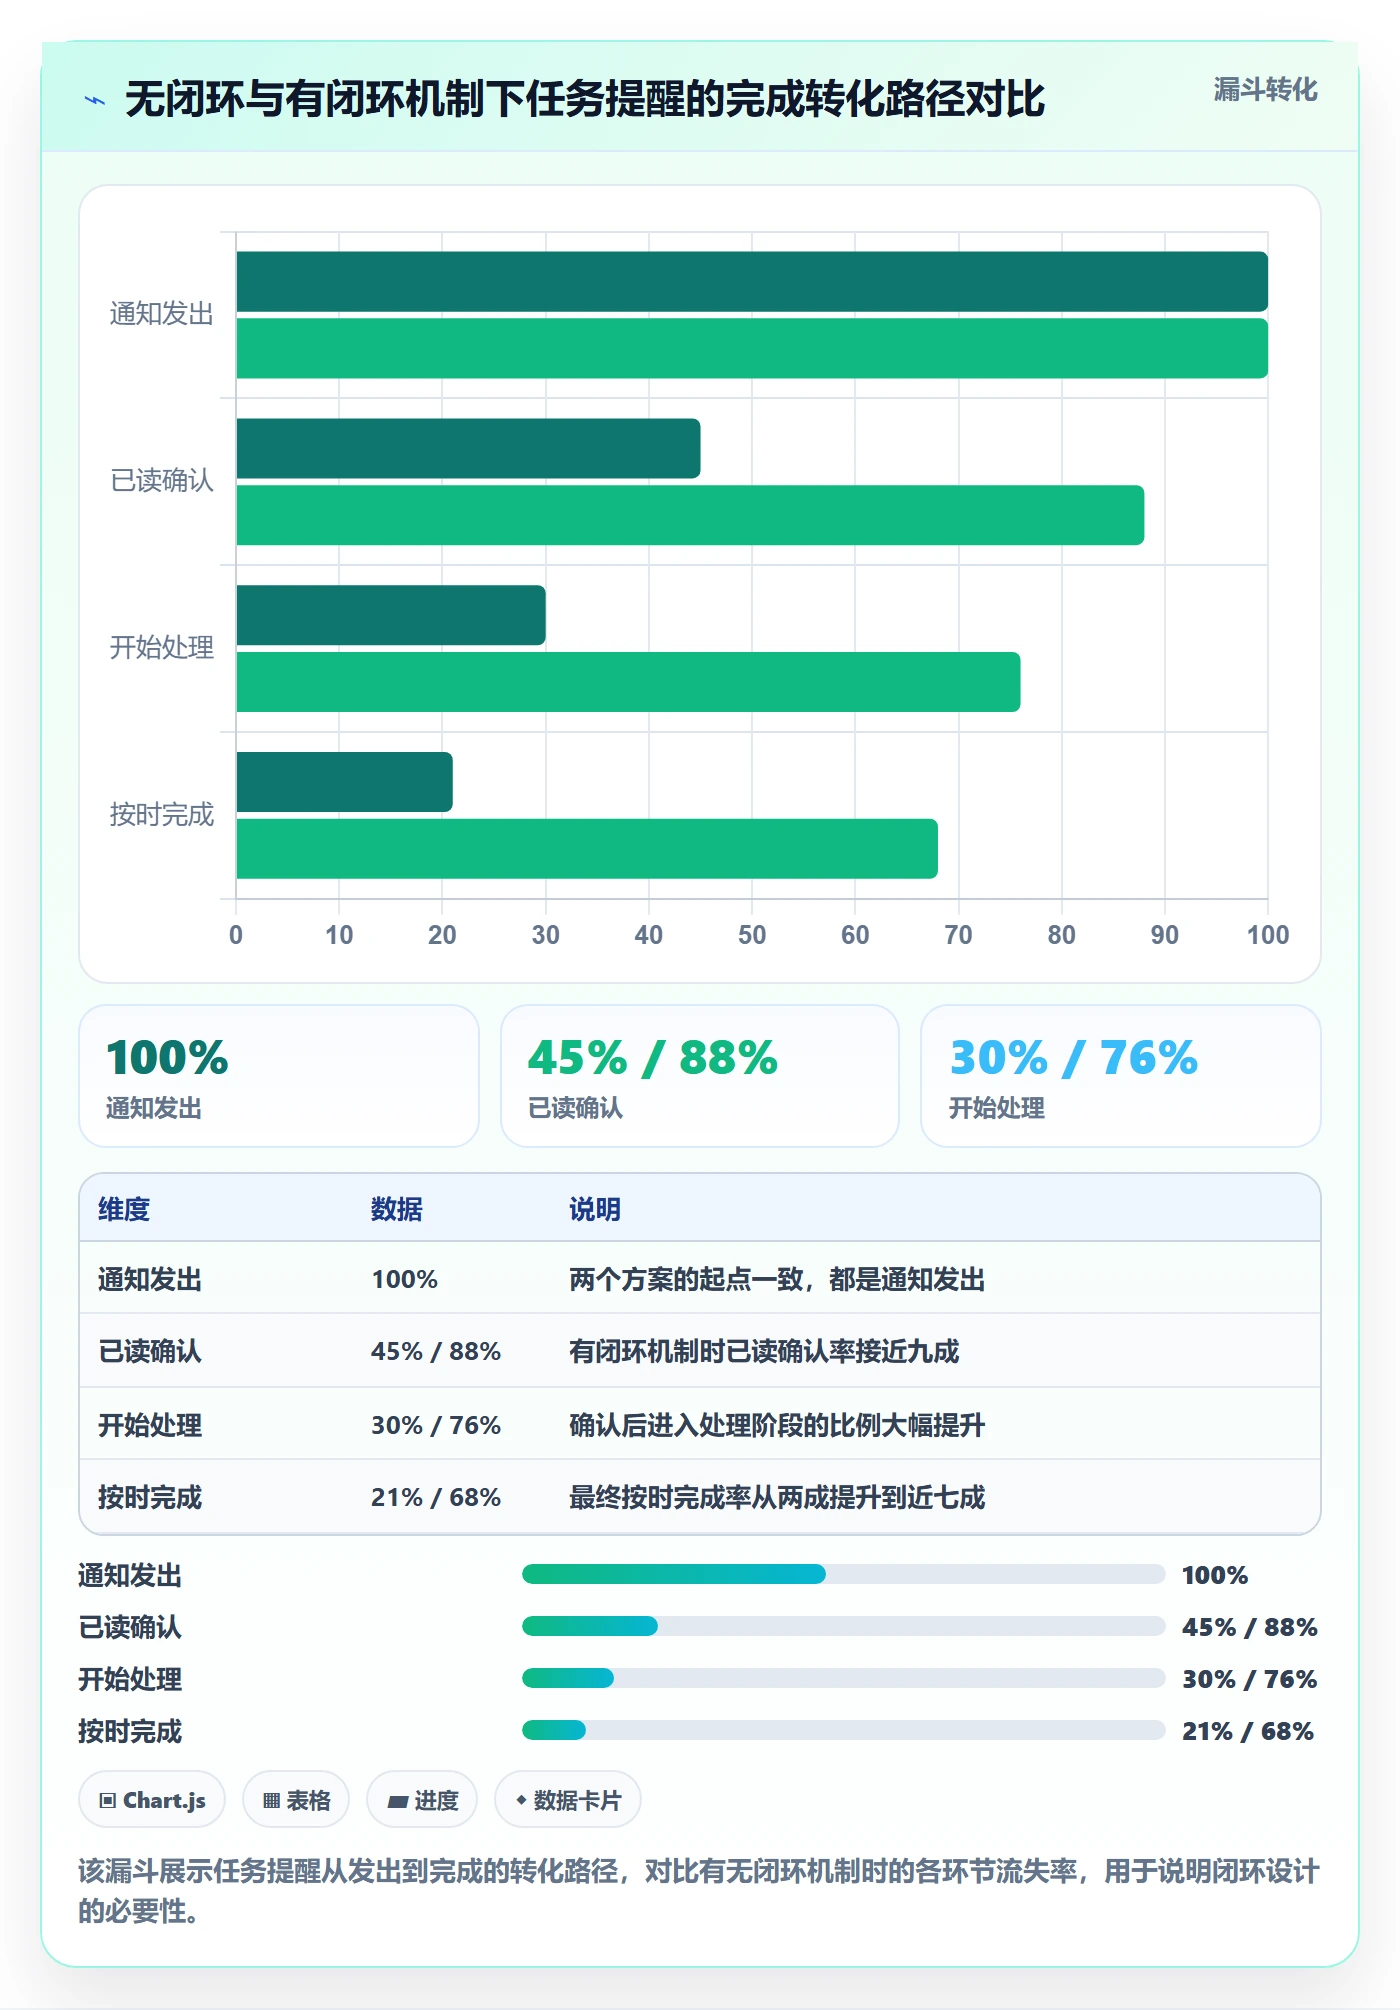
Task: Click the 数据 table column header
Action: [x=397, y=1209]
